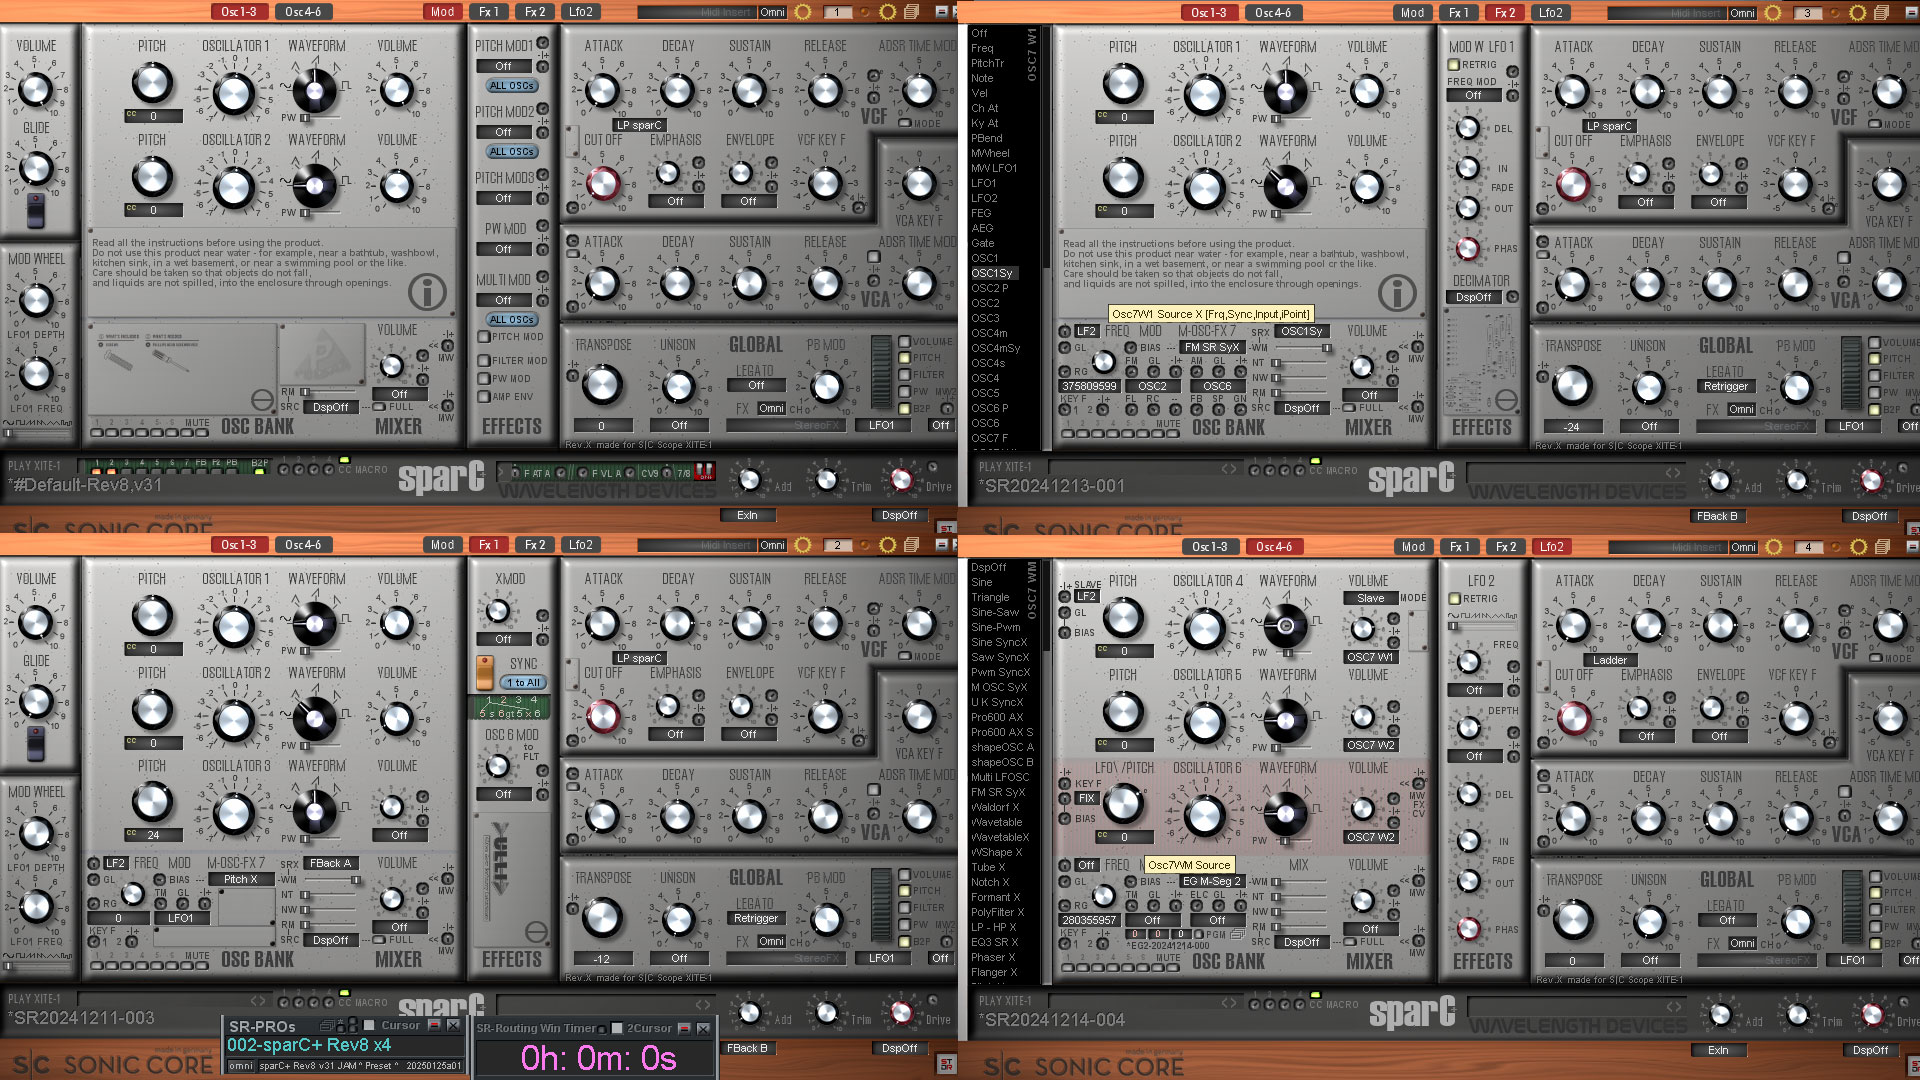The height and width of the screenshot is (1080, 1920).
Task: Open the preset-list icon next to PGM
Action: 1239,934
